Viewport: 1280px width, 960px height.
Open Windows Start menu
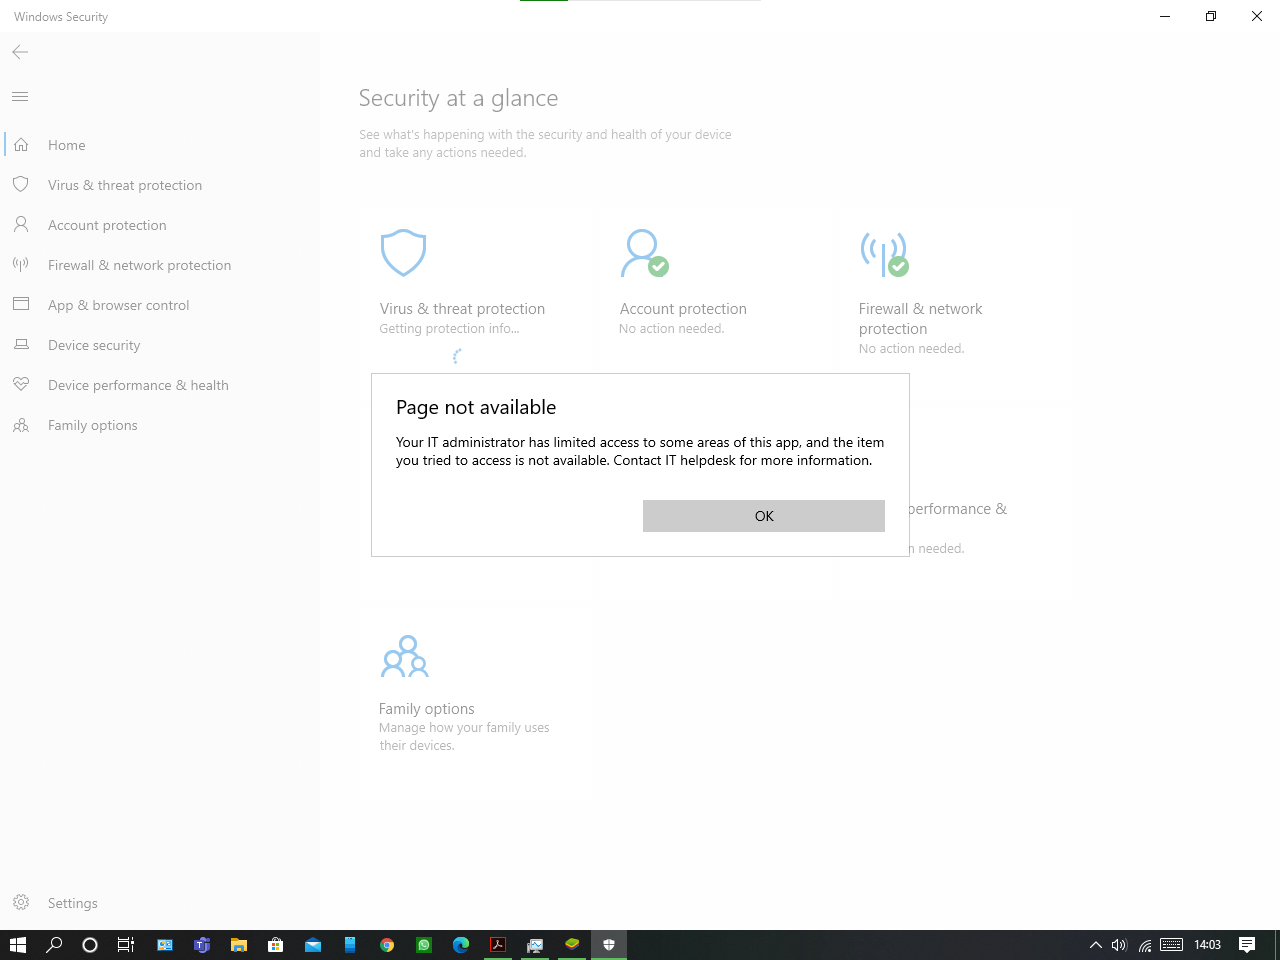[x=17, y=945]
